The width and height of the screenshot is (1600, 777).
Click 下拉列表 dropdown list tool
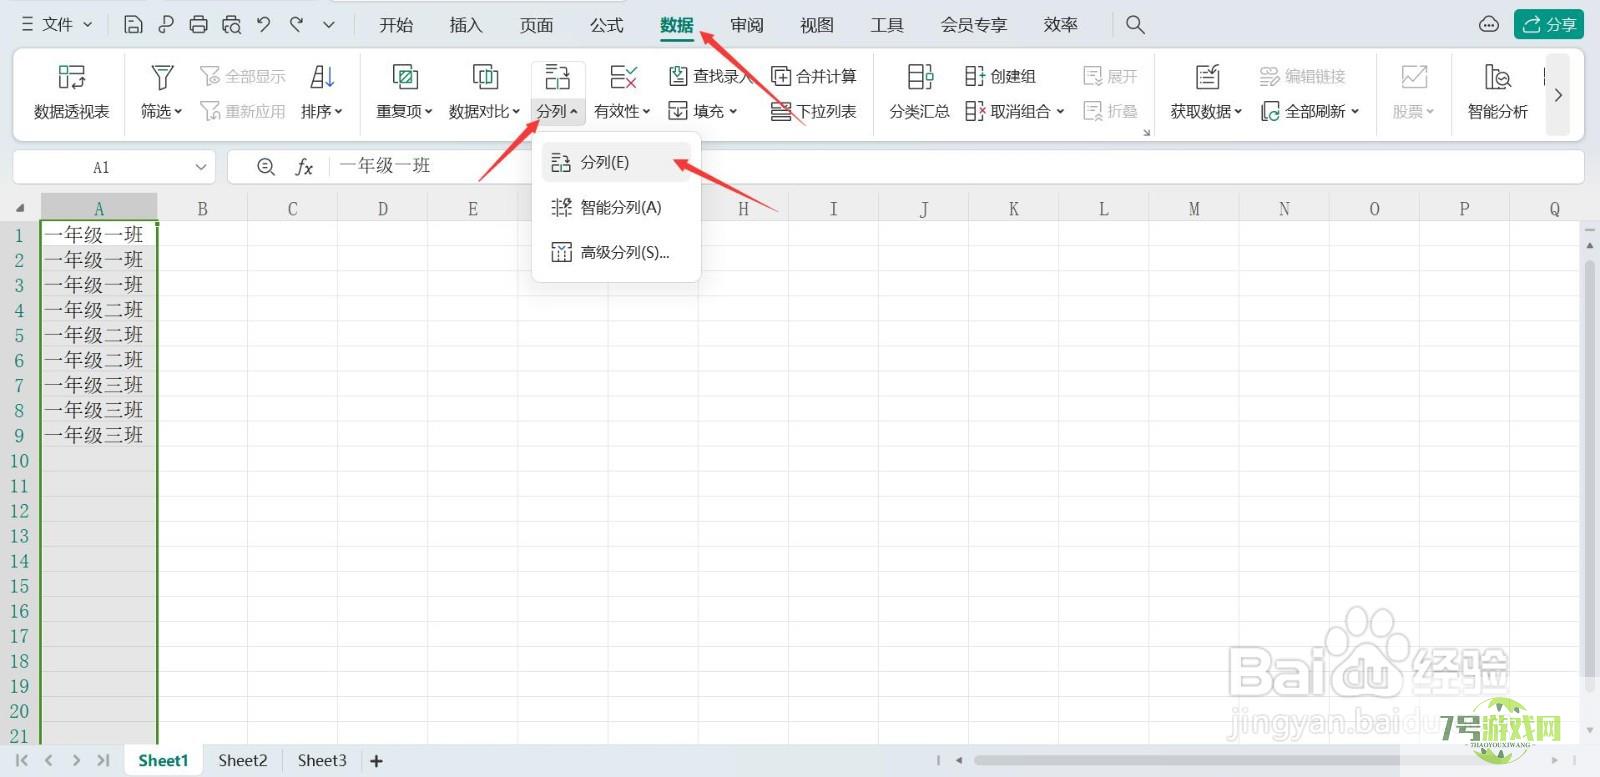[814, 111]
